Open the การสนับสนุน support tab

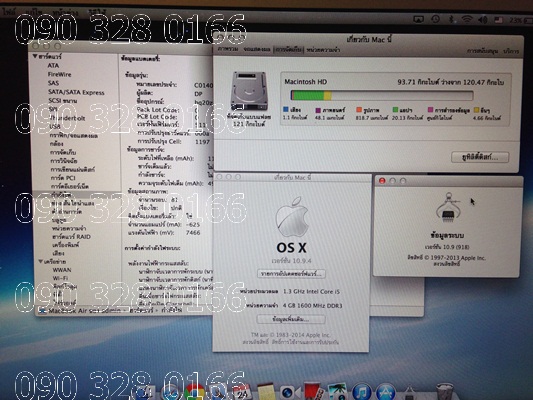482,51
